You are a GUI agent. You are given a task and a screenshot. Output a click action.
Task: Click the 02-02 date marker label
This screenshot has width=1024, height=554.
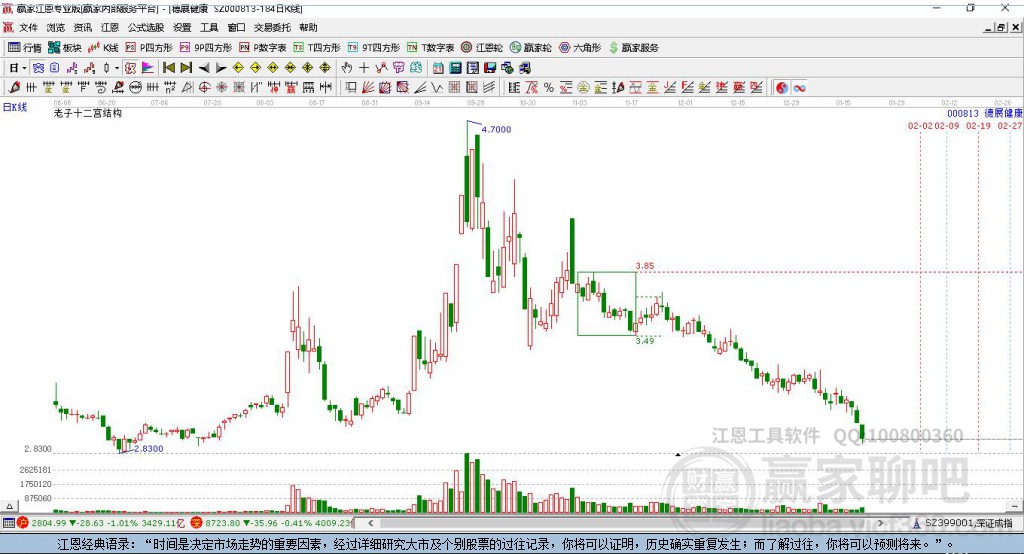[x=920, y=125]
